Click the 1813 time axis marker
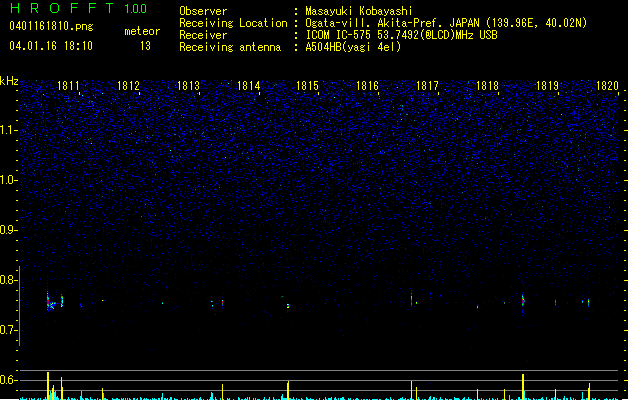Image resolution: width=629 pixels, height=400 pixels. click(x=188, y=86)
